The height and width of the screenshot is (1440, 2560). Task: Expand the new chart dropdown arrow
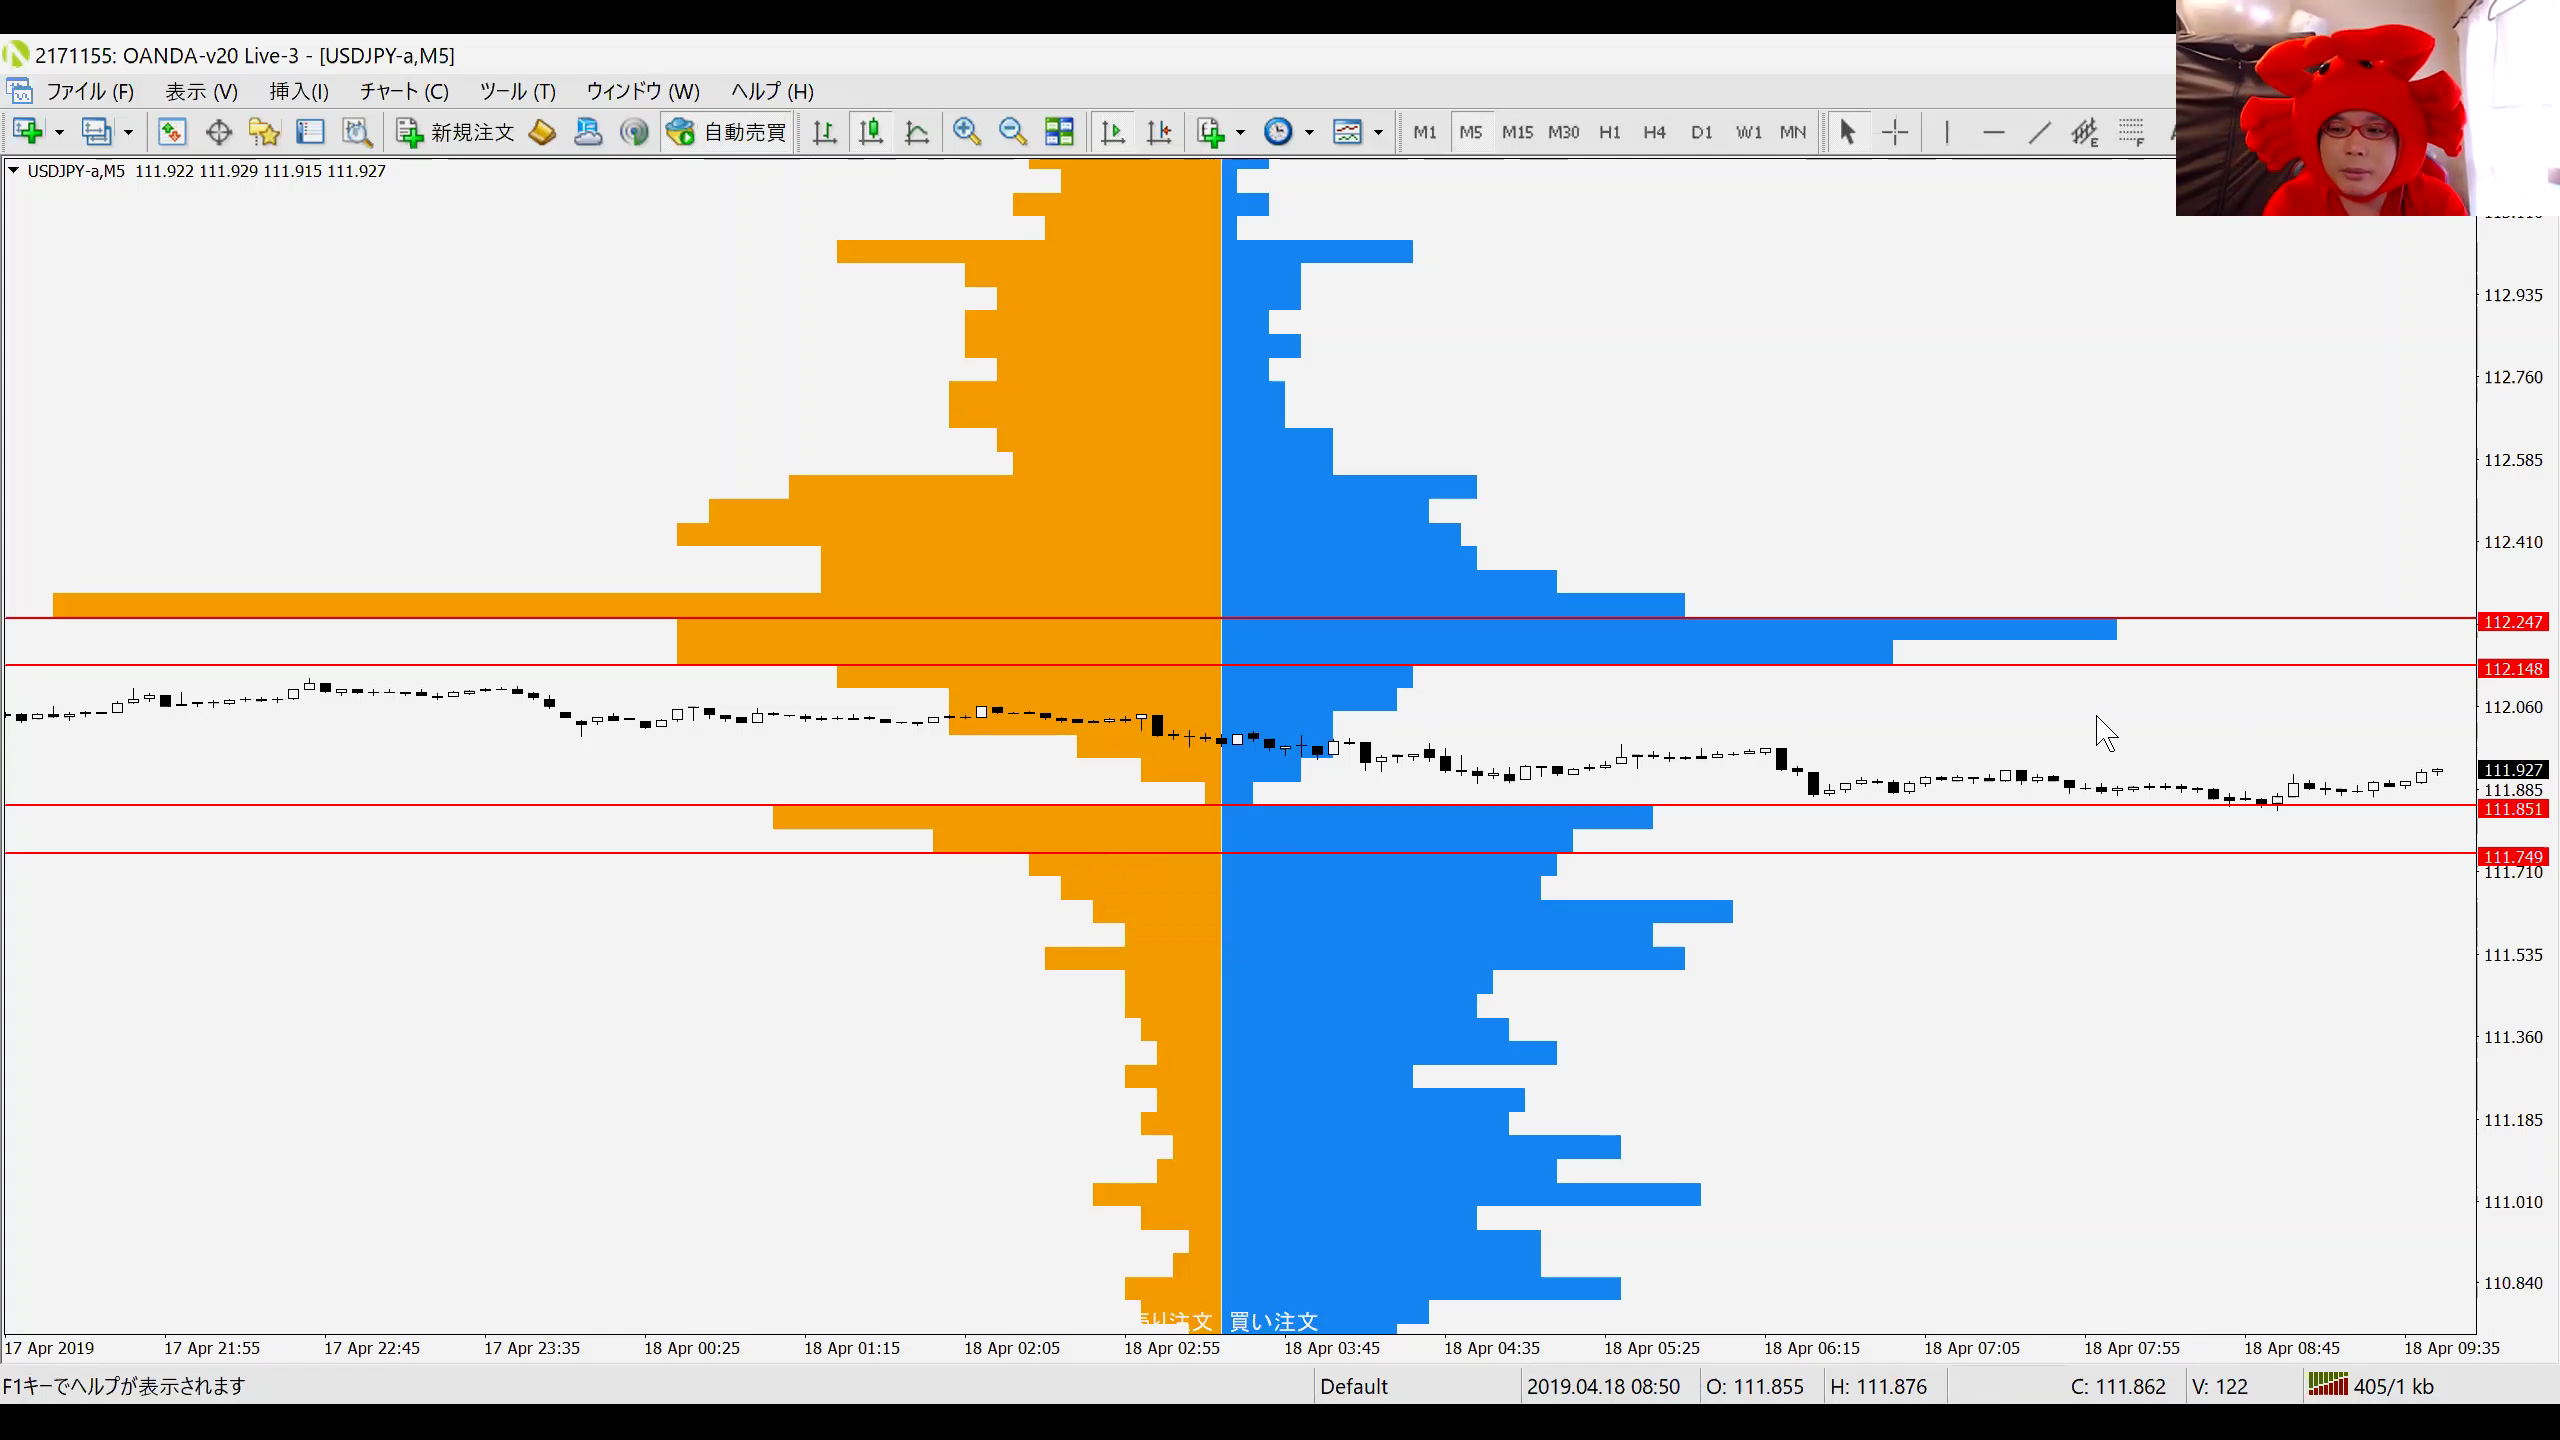tap(60, 132)
